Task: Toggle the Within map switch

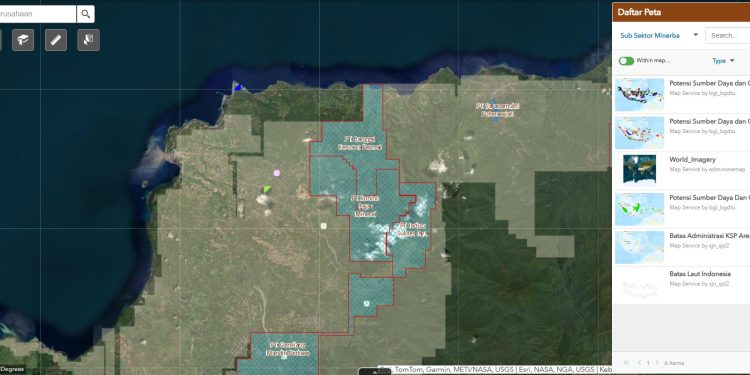Action: point(626,61)
